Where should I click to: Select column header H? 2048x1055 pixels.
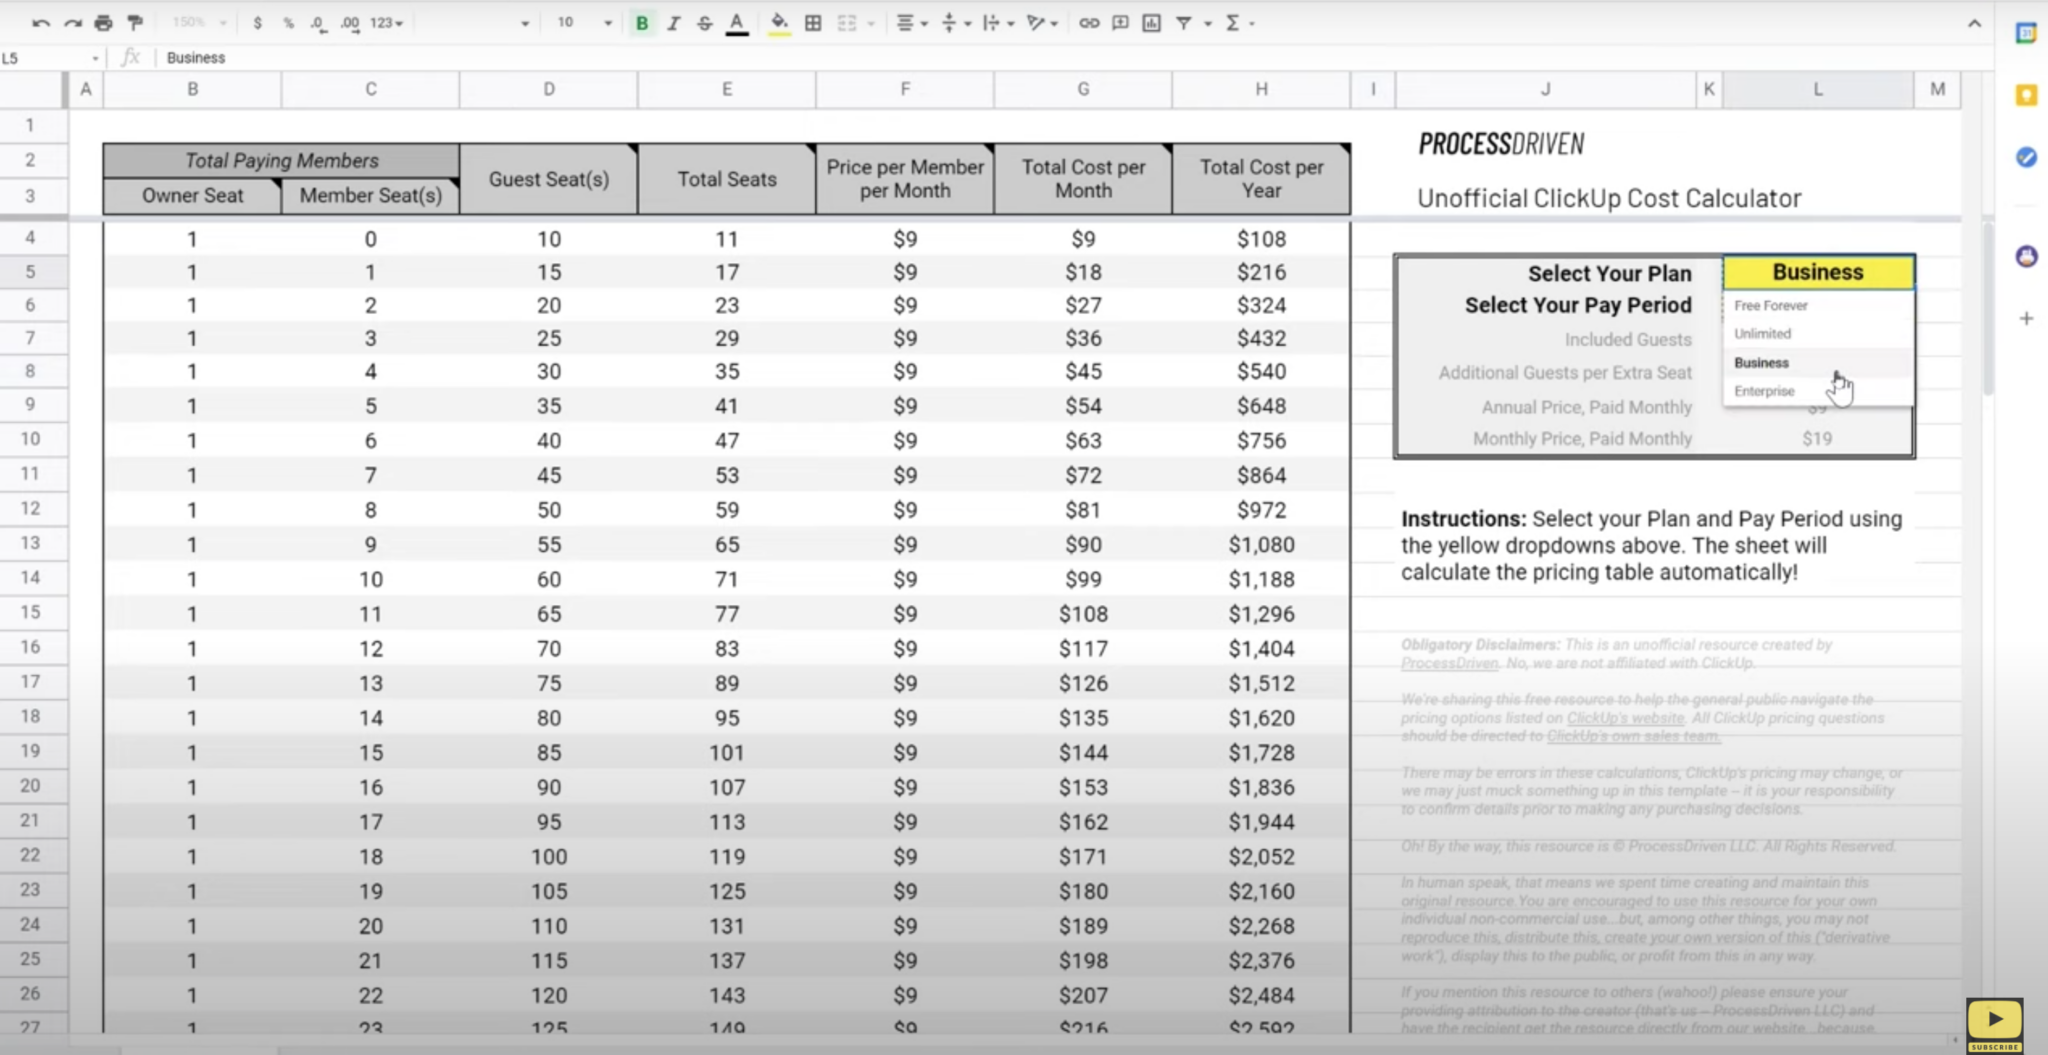(1261, 89)
